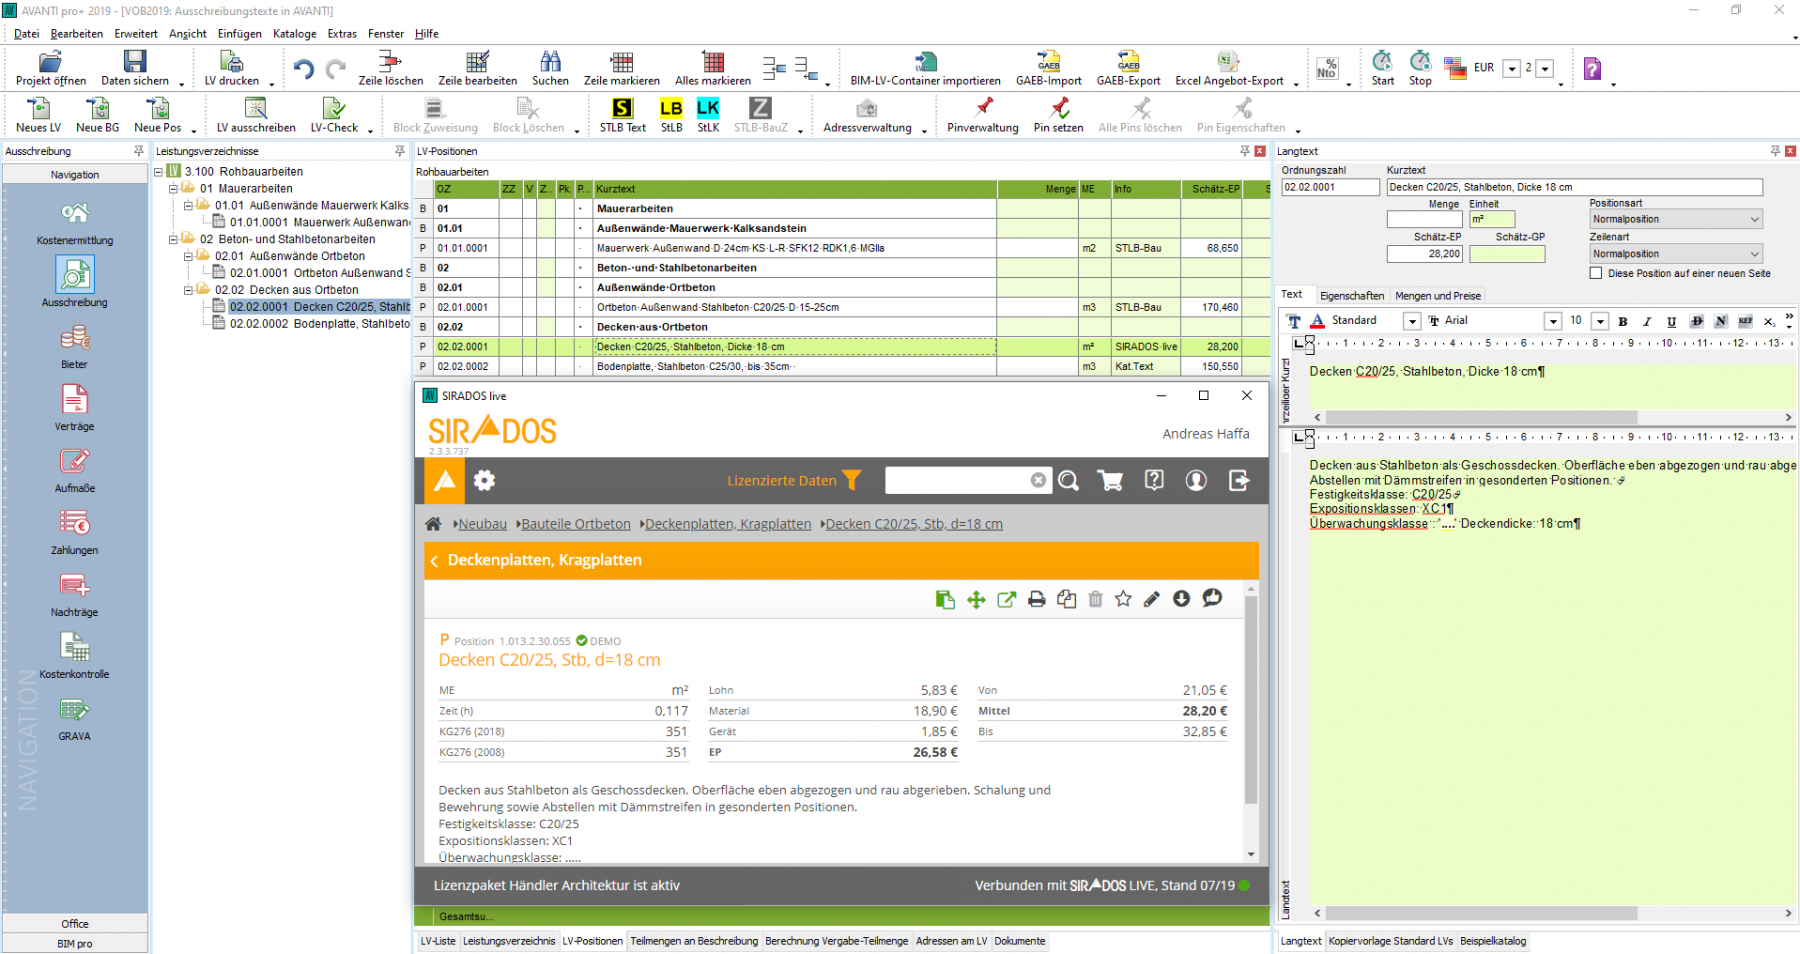Go to Deckenplatten, Kragplatten breadcrumb
Image resolution: width=1800 pixels, height=954 pixels.
(728, 524)
